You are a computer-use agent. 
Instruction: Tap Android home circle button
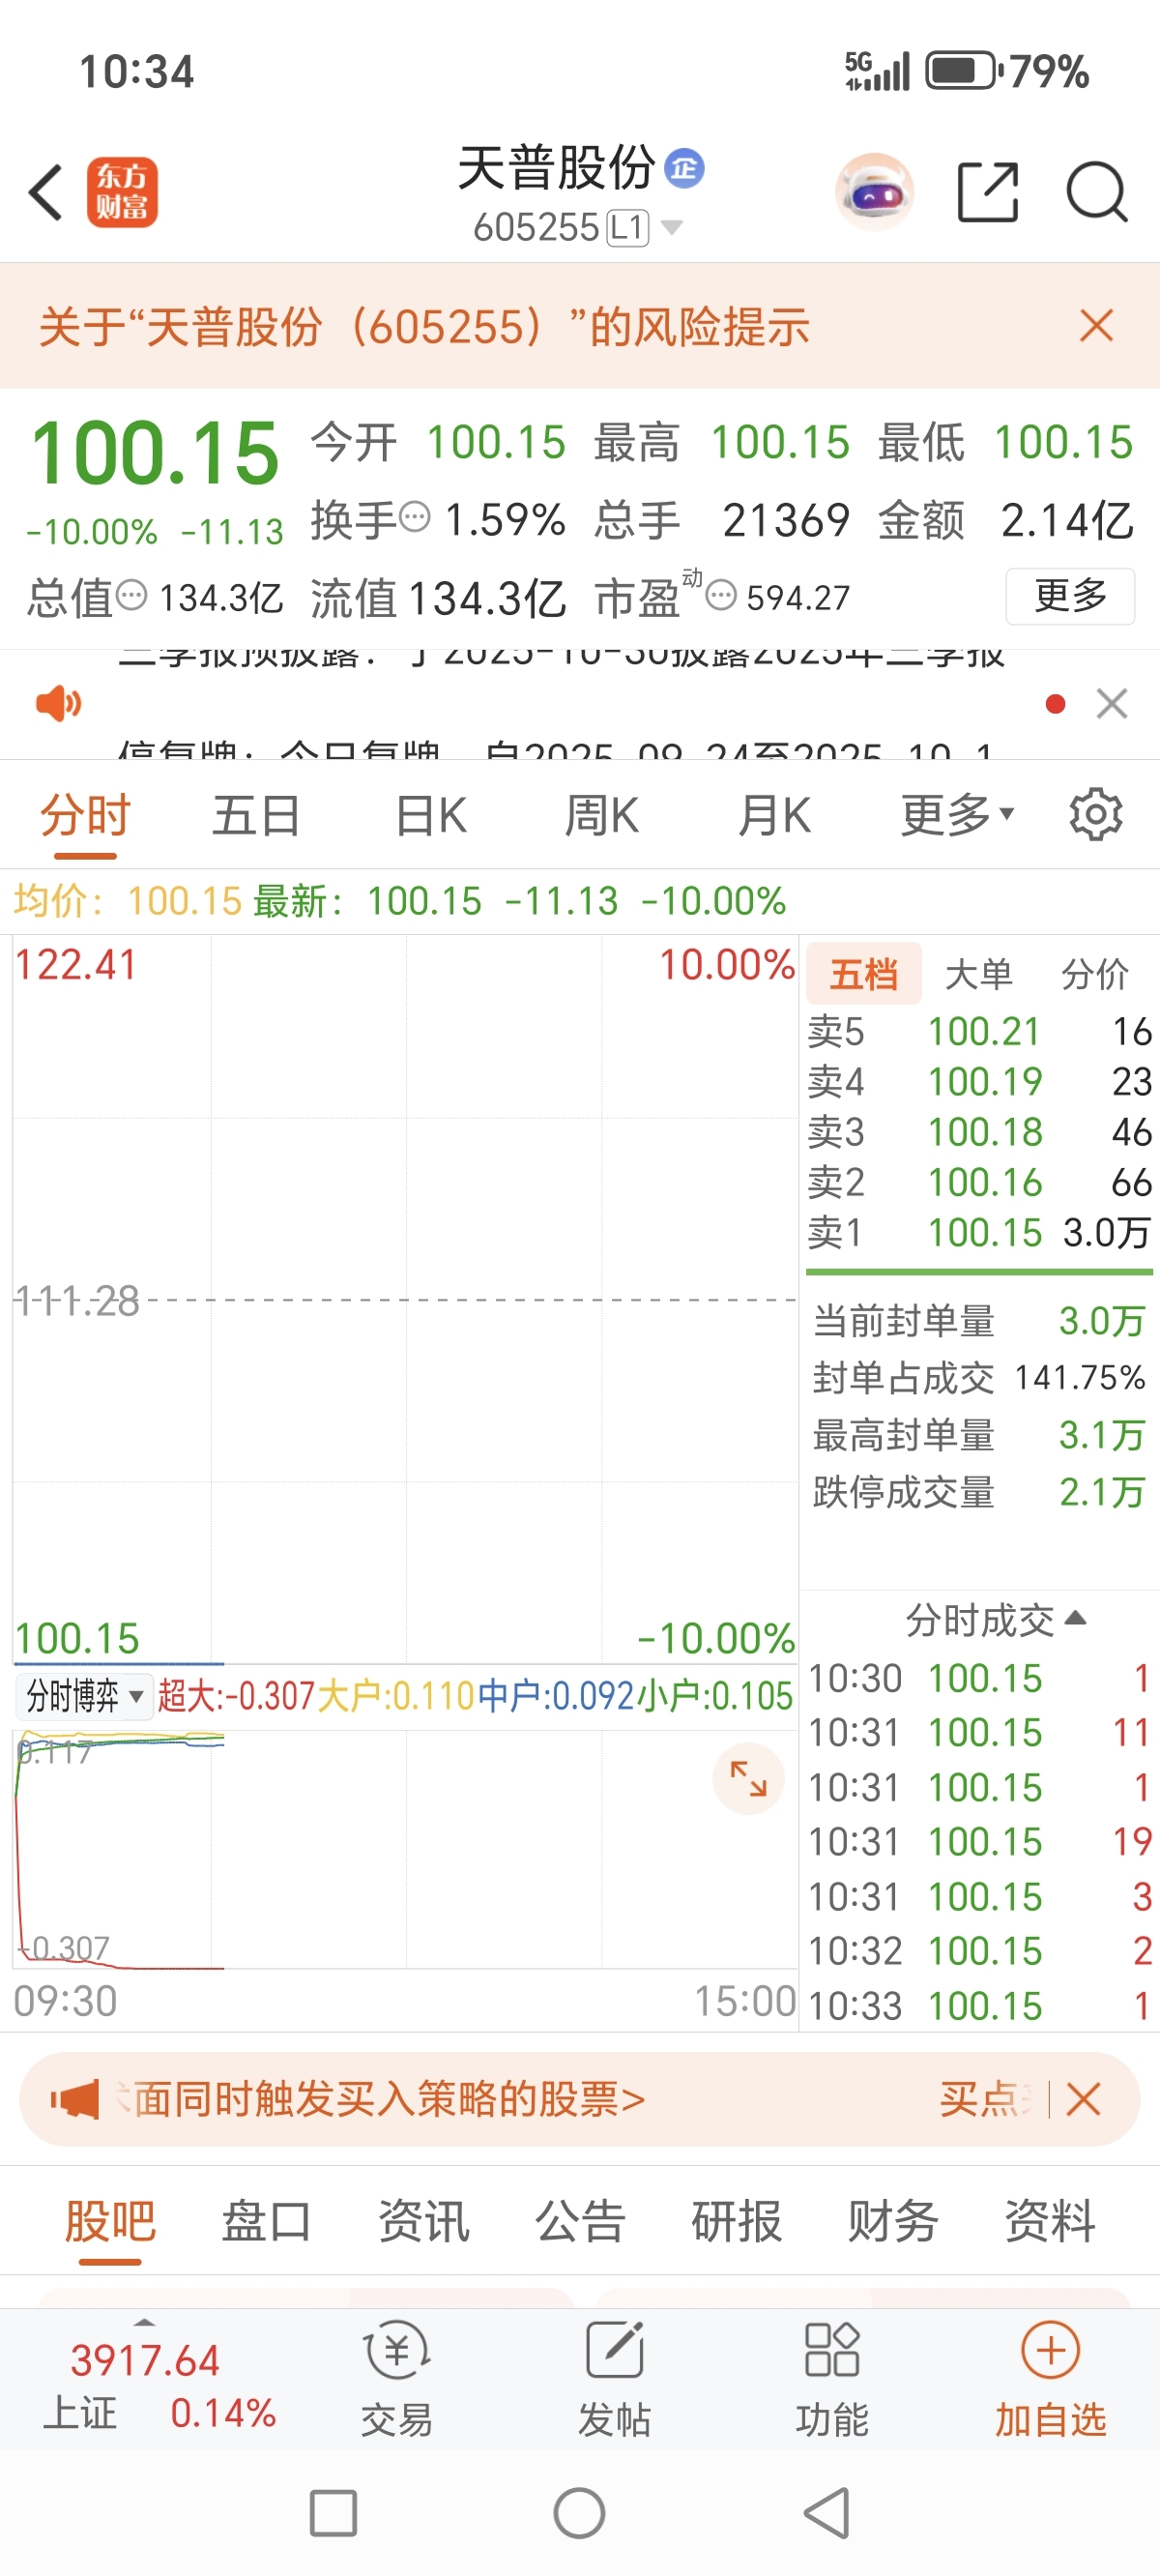pyautogui.click(x=580, y=2513)
